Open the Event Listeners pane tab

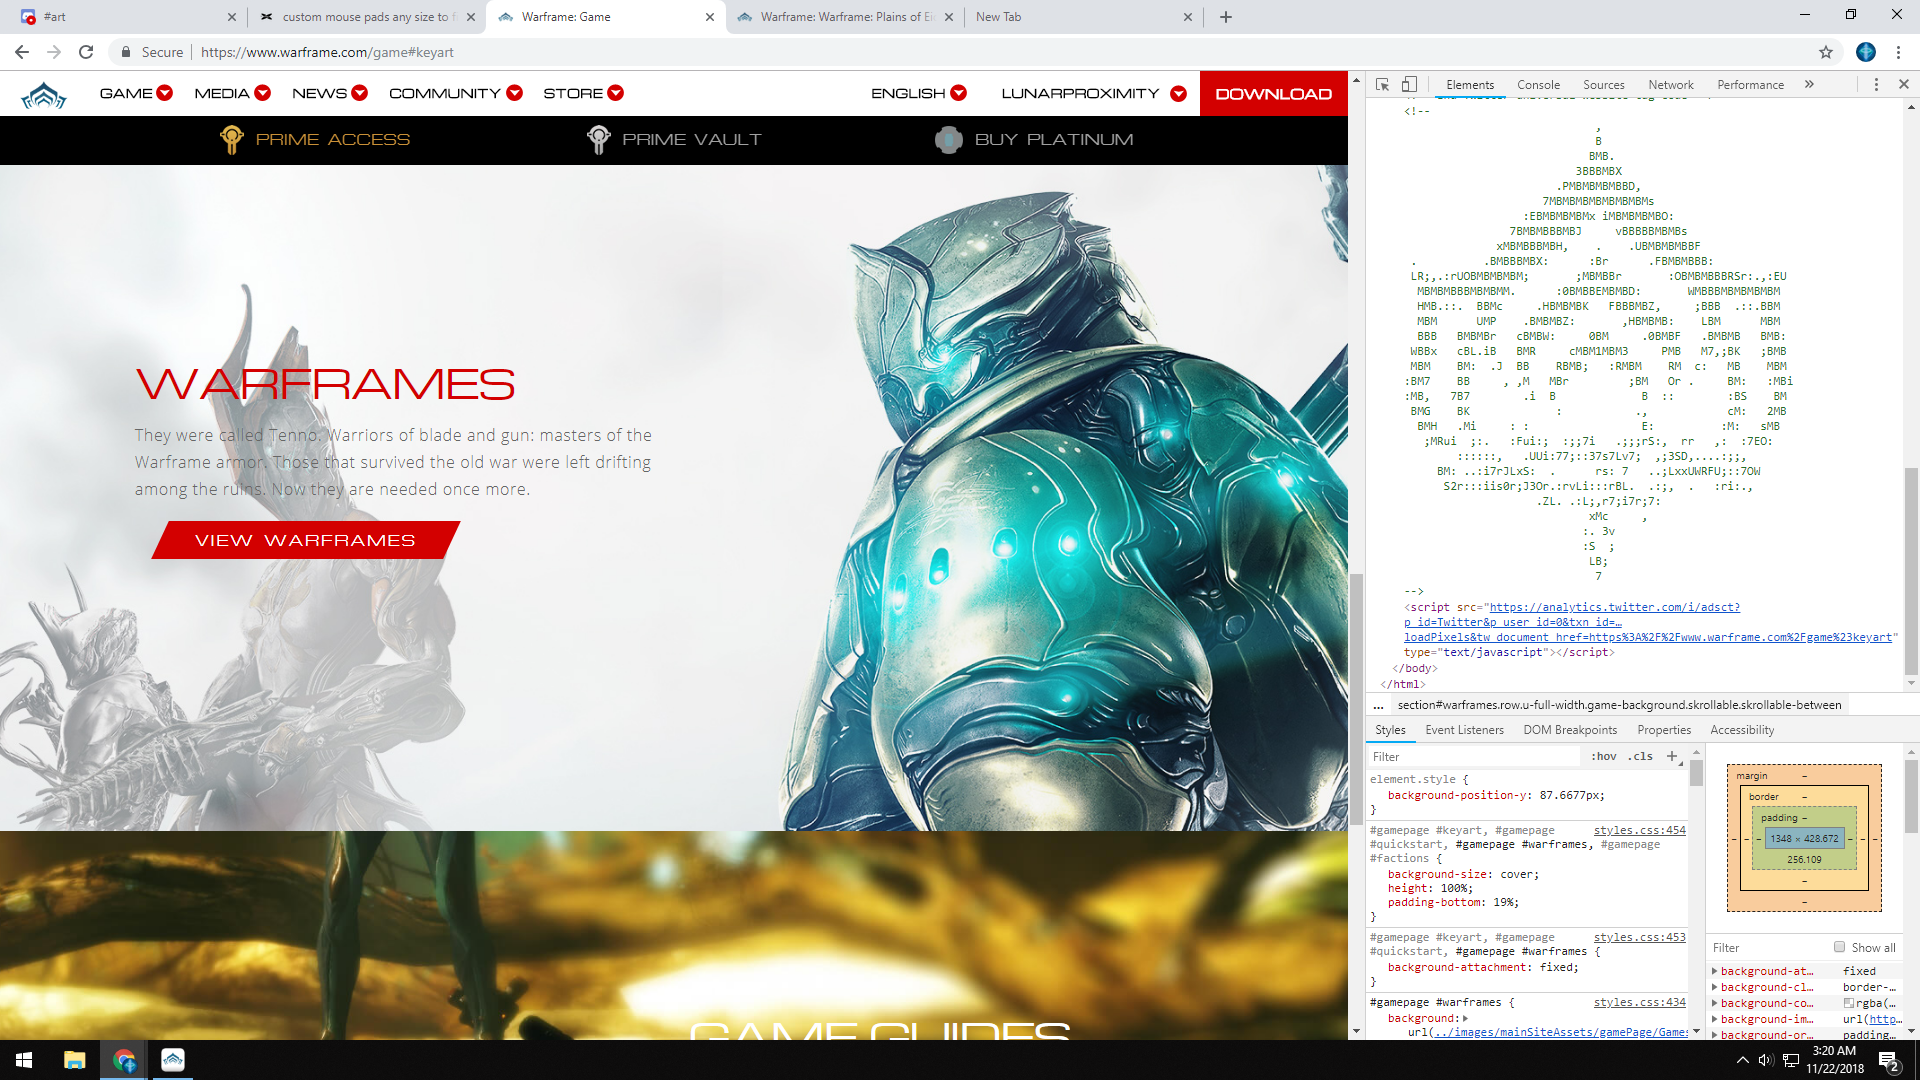pyautogui.click(x=1464, y=730)
